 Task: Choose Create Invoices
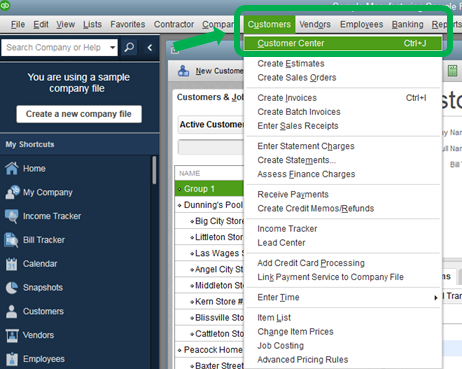point(287,98)
